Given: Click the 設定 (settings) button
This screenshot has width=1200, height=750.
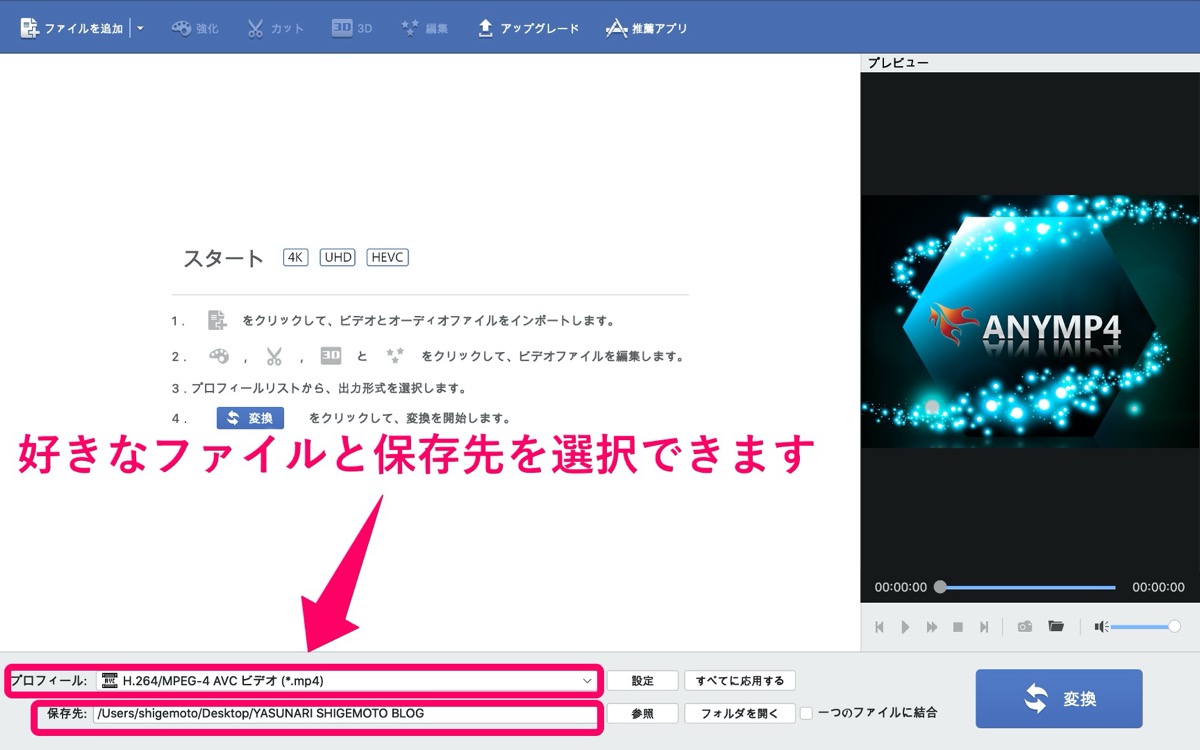Looking at the screenshot, I should pyautogui.click(x=643, y=681).
